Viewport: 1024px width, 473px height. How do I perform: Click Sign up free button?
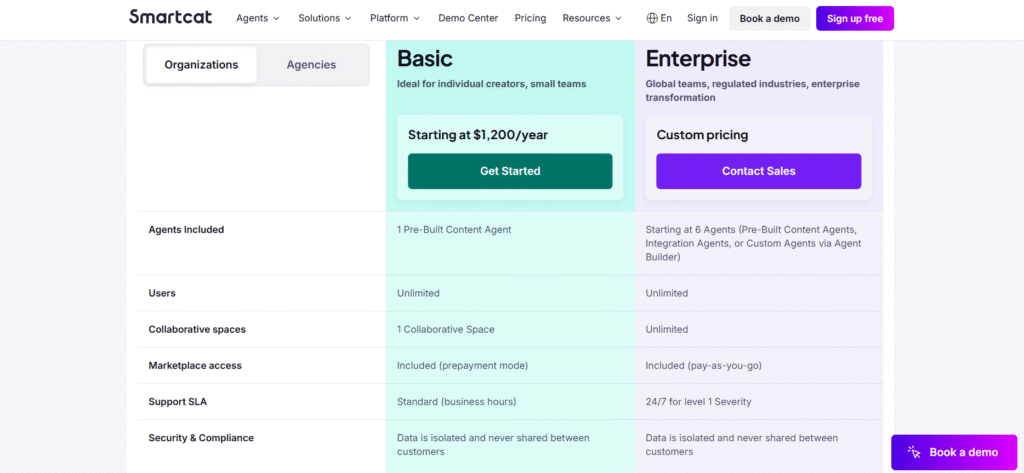coord(854,18)
